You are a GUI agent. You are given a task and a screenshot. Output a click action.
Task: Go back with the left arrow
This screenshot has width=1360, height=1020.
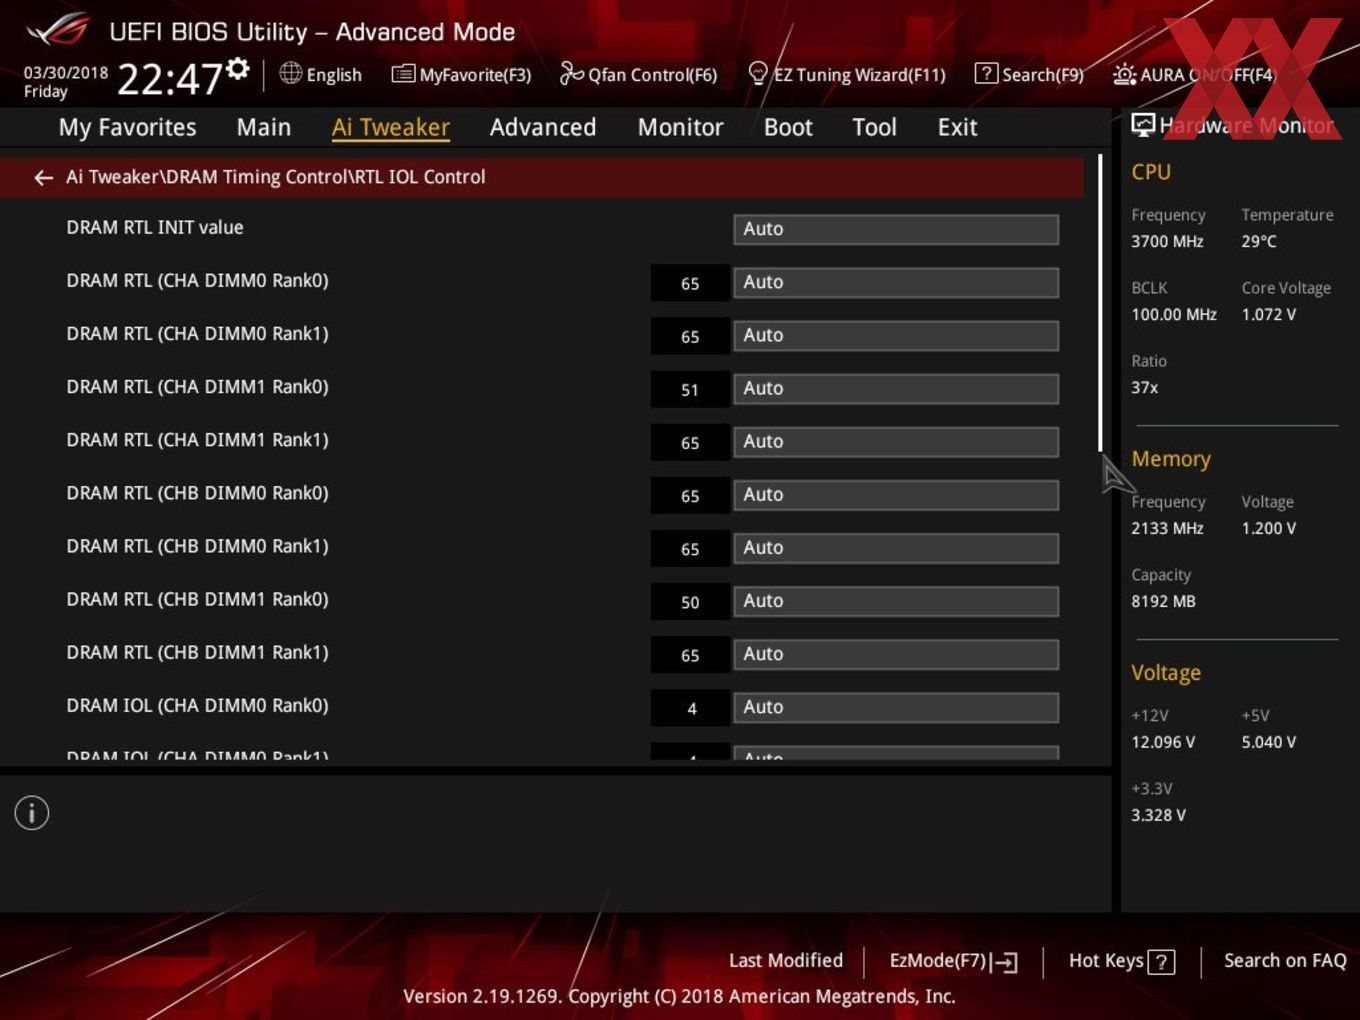click(x=43, y=177)
